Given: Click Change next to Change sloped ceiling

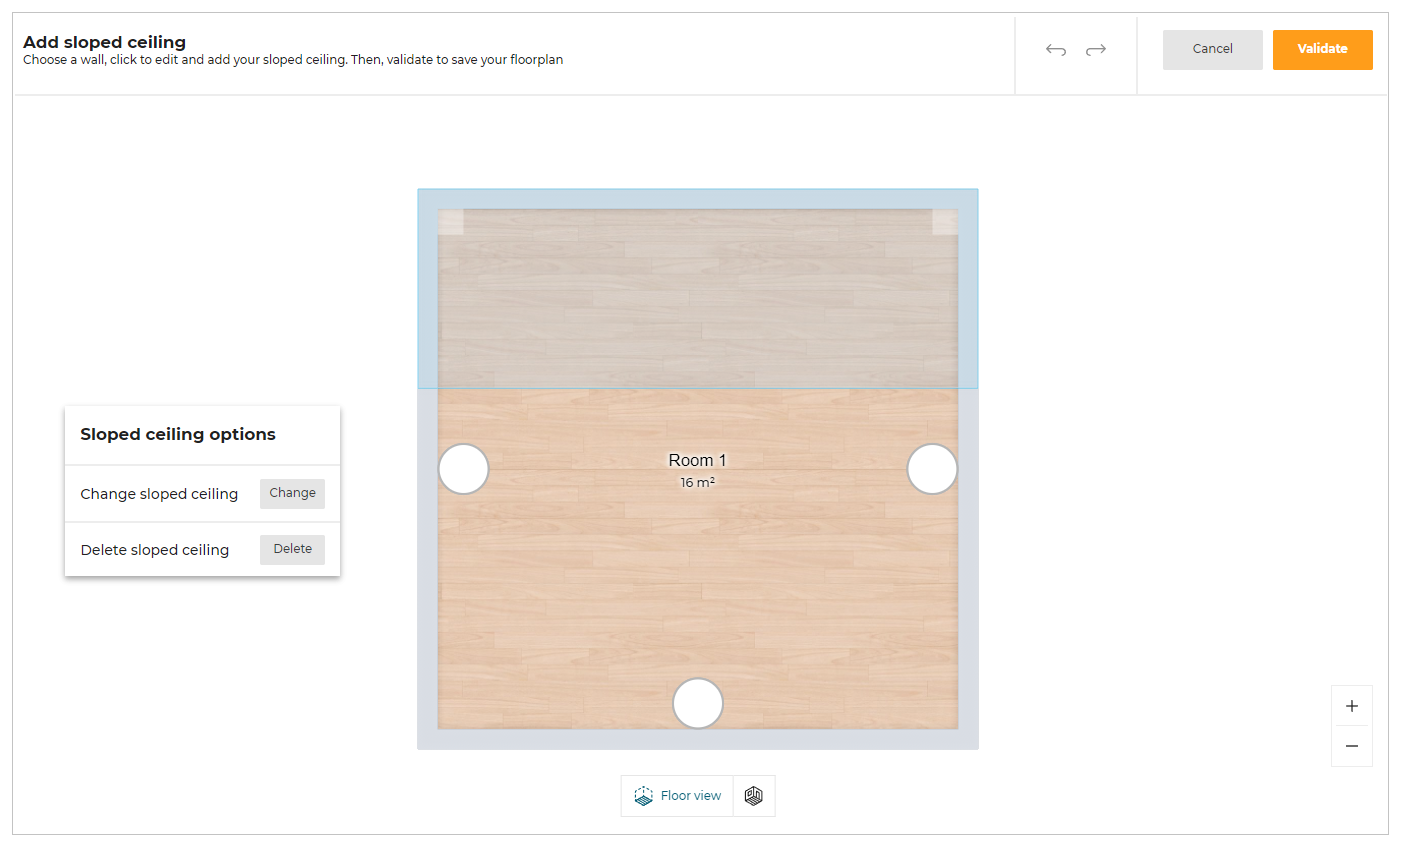Looking at the screenshot, I should tap(292, 493).
